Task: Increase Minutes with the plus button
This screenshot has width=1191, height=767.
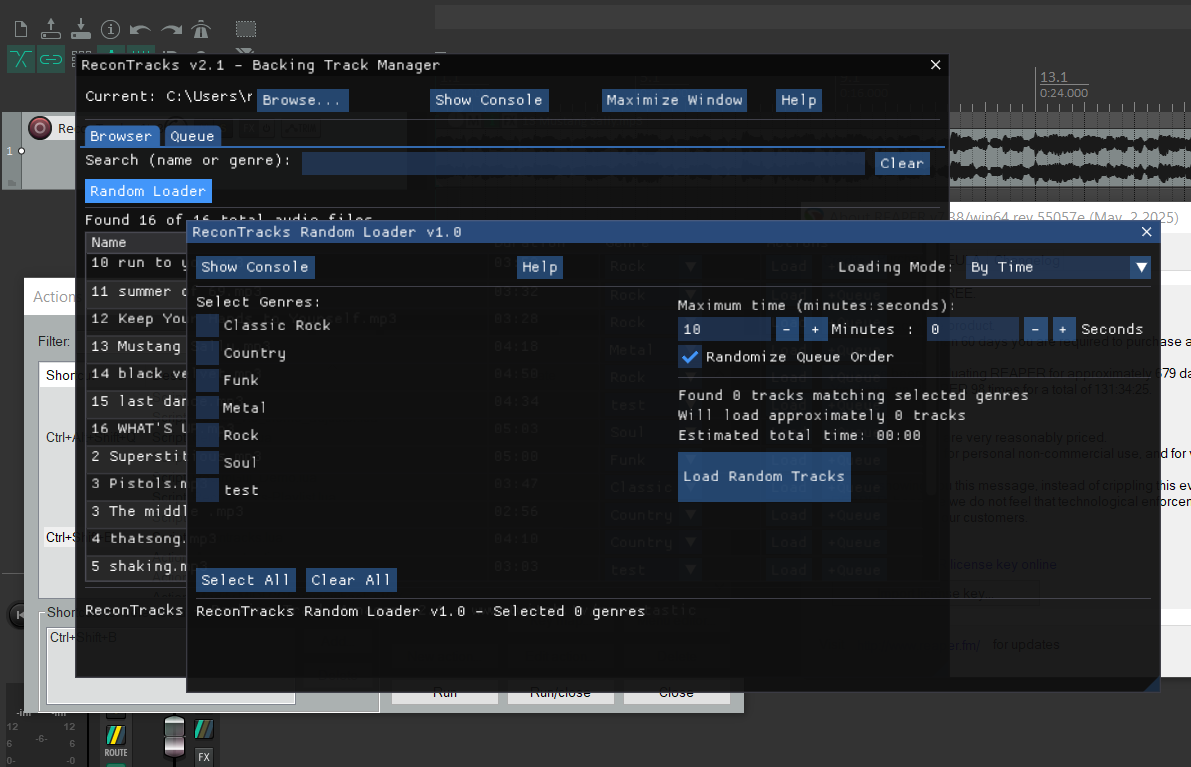Action: pyautogui.click(x=815, y=330)
